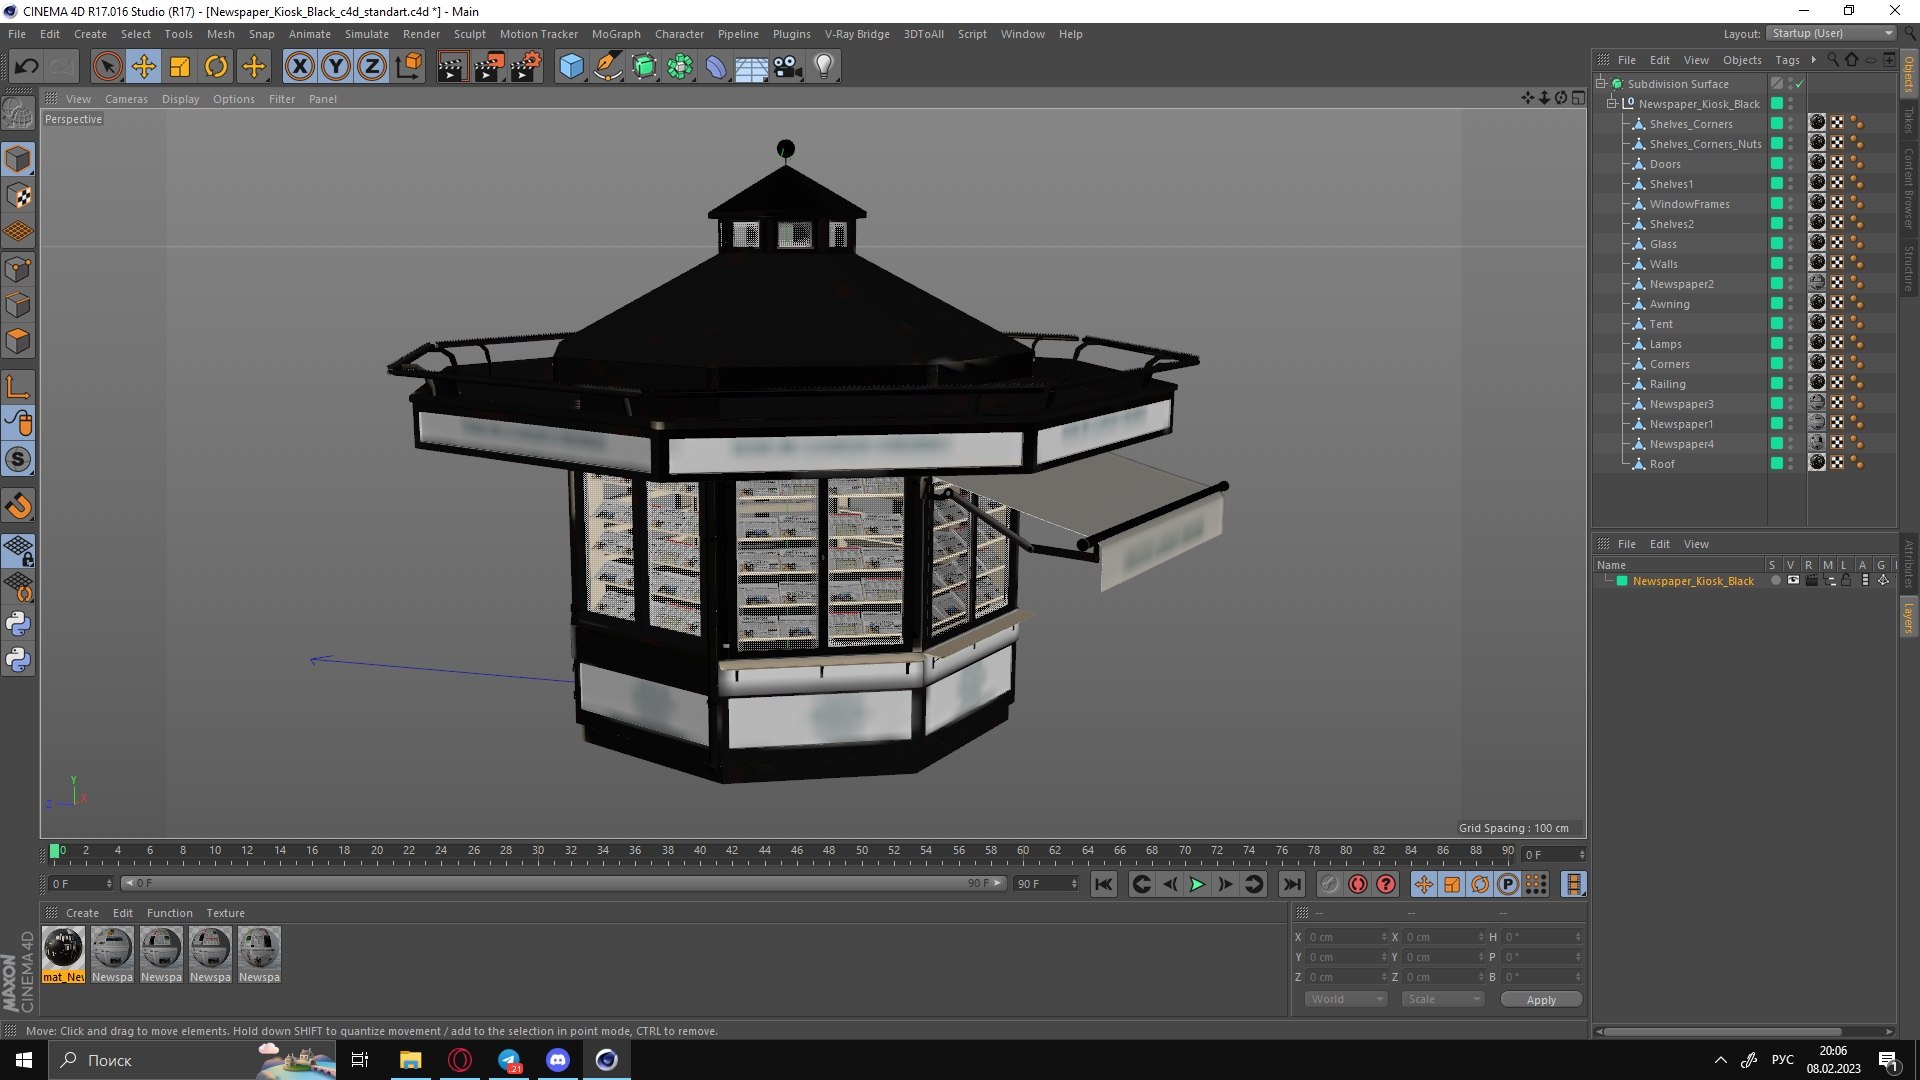Click Make Editable icon in left palette

18,113
